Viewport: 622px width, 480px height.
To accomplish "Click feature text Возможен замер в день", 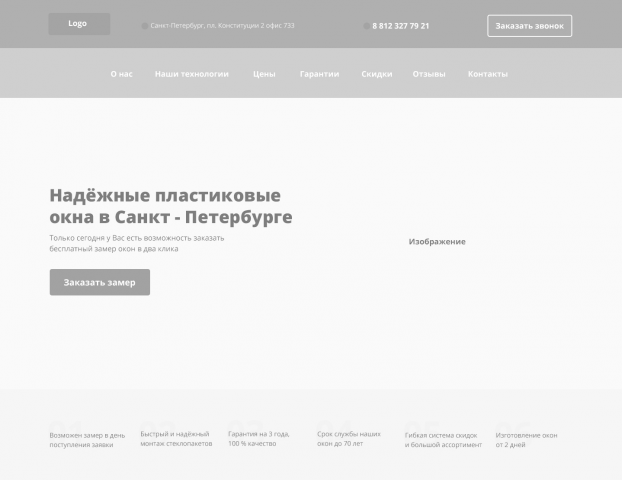I will coord(87,440).
